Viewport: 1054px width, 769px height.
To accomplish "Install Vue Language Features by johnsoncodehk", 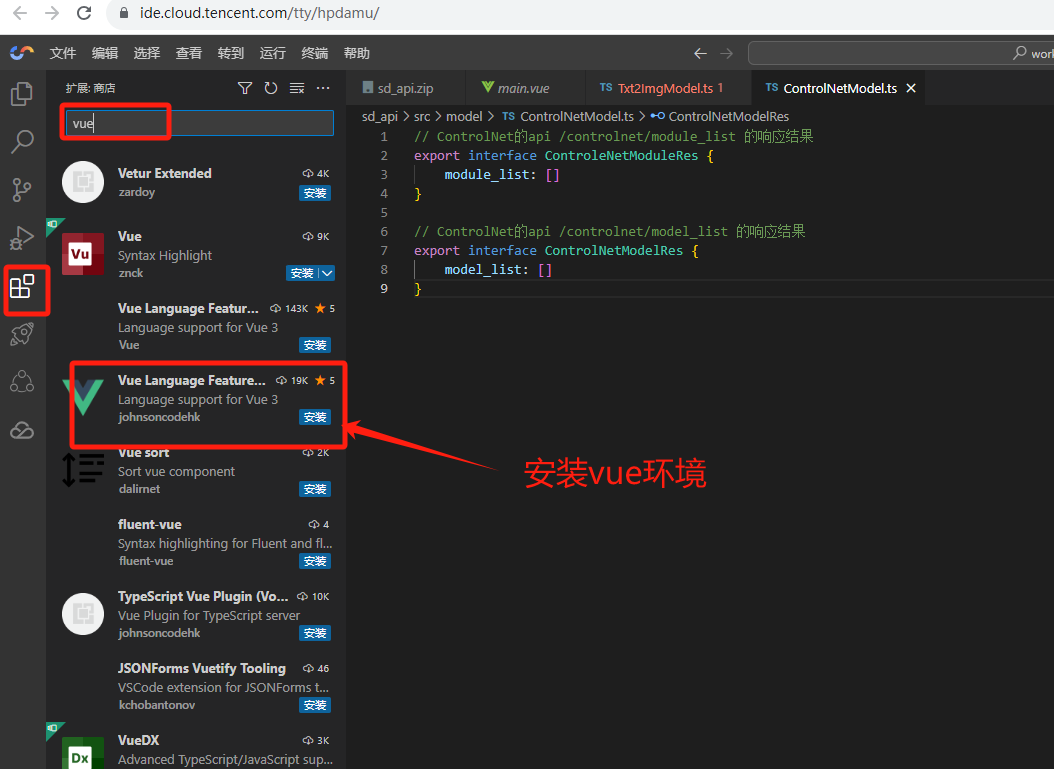I will point(315,417).
